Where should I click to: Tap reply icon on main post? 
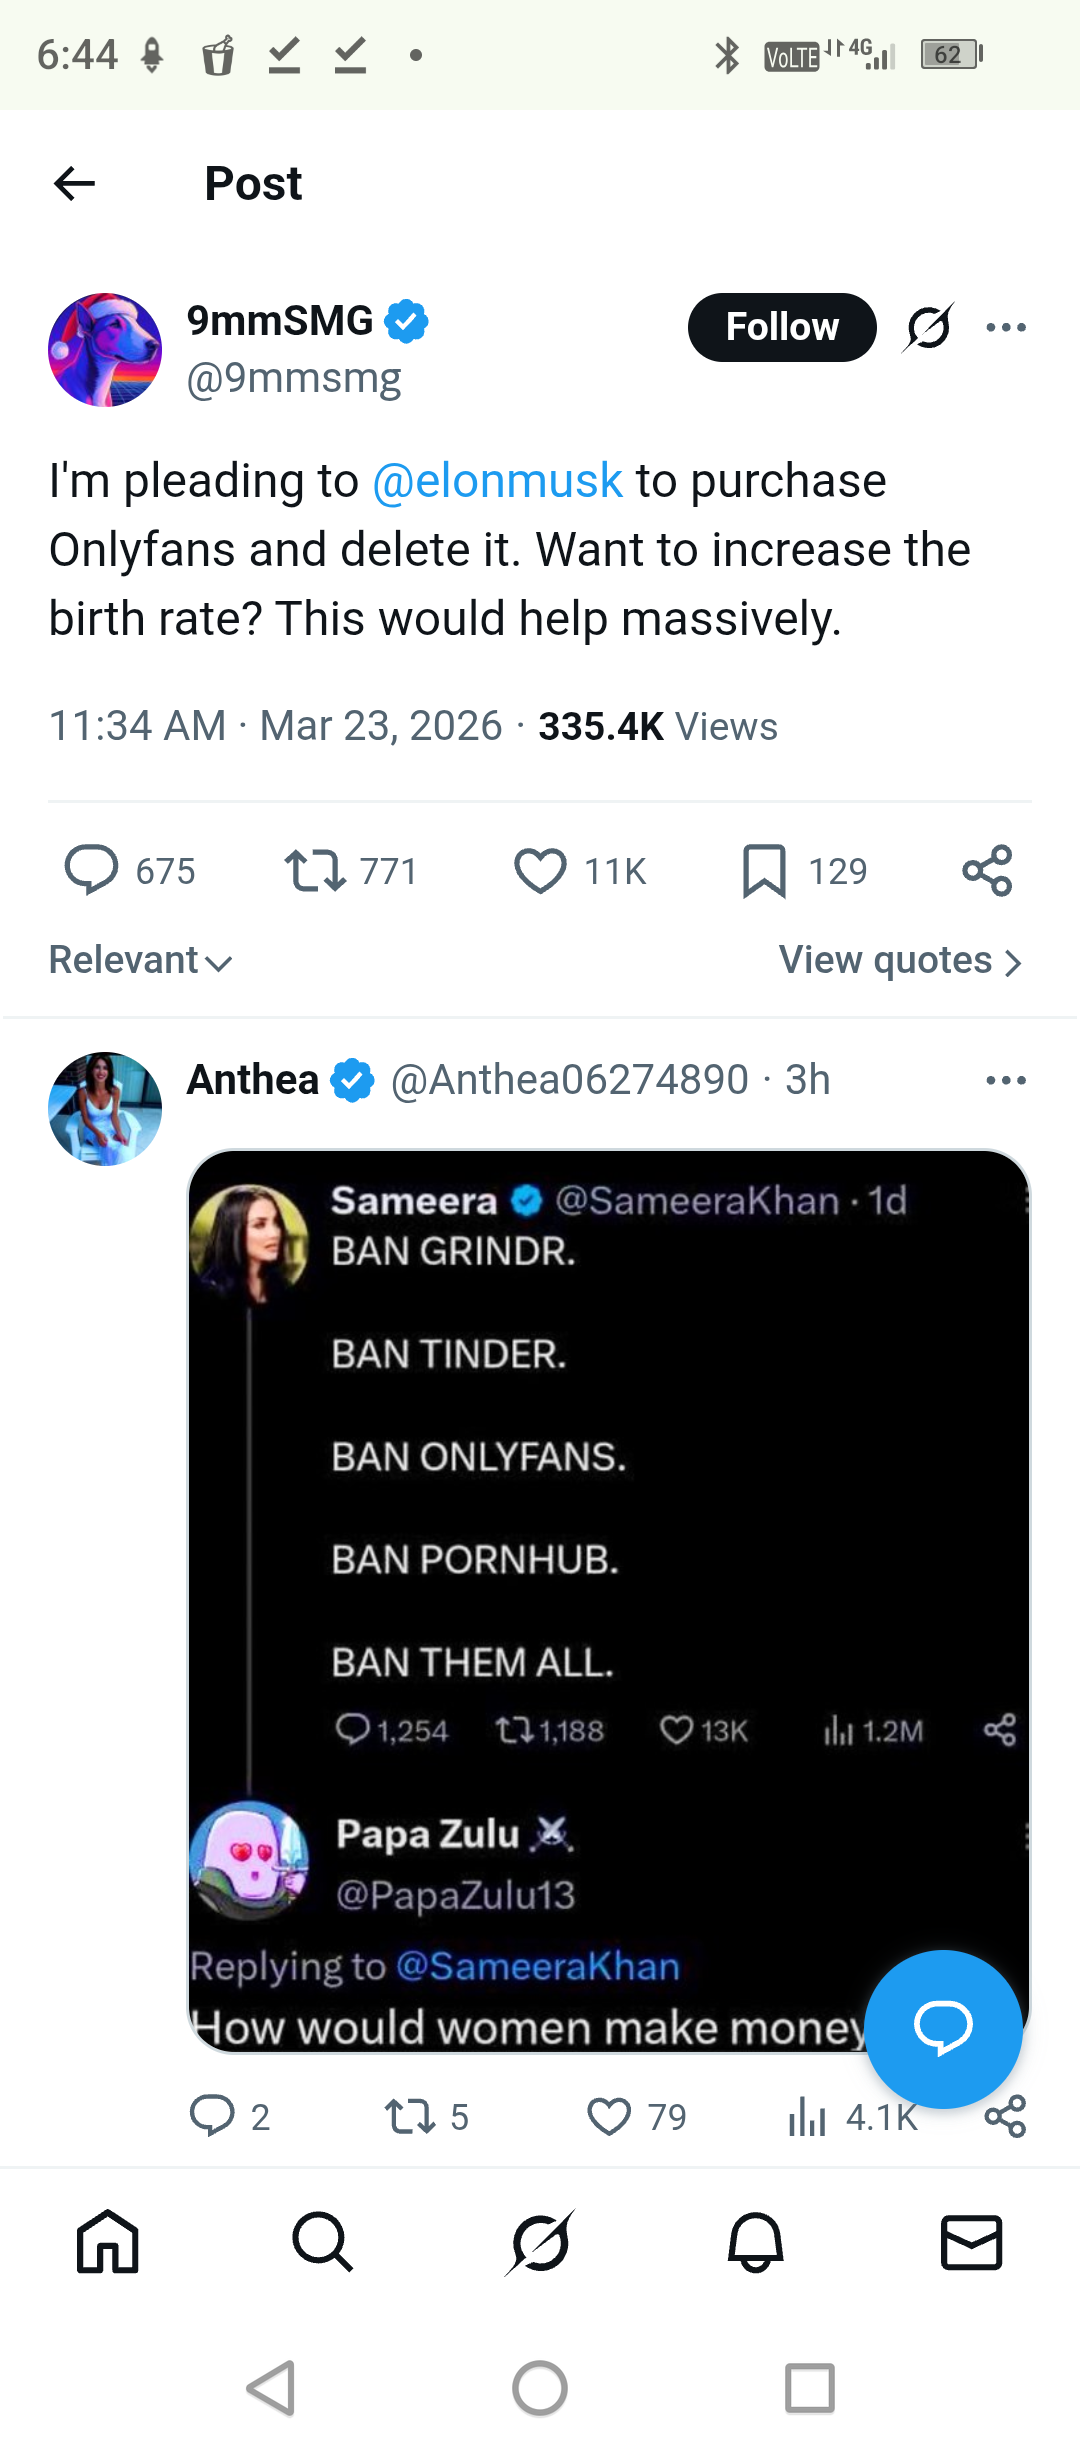[x=91, y=870]
